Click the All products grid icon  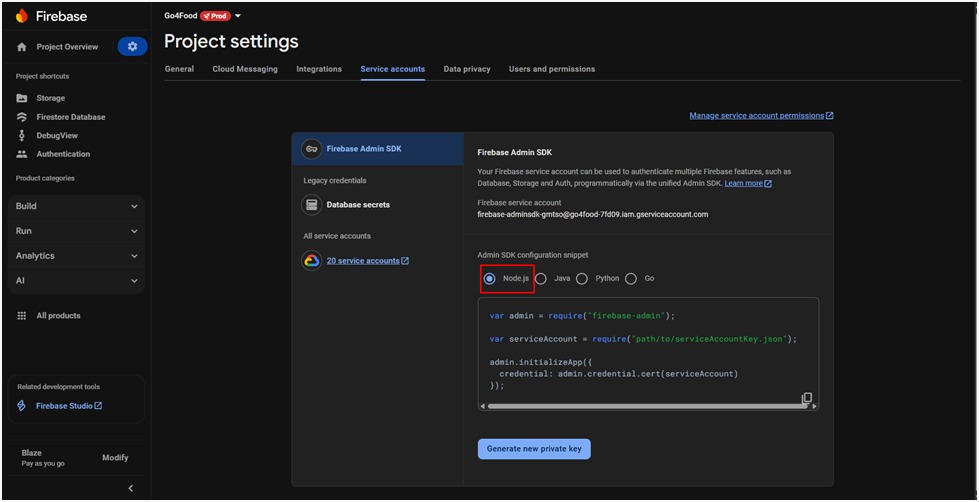coord(22,316)
